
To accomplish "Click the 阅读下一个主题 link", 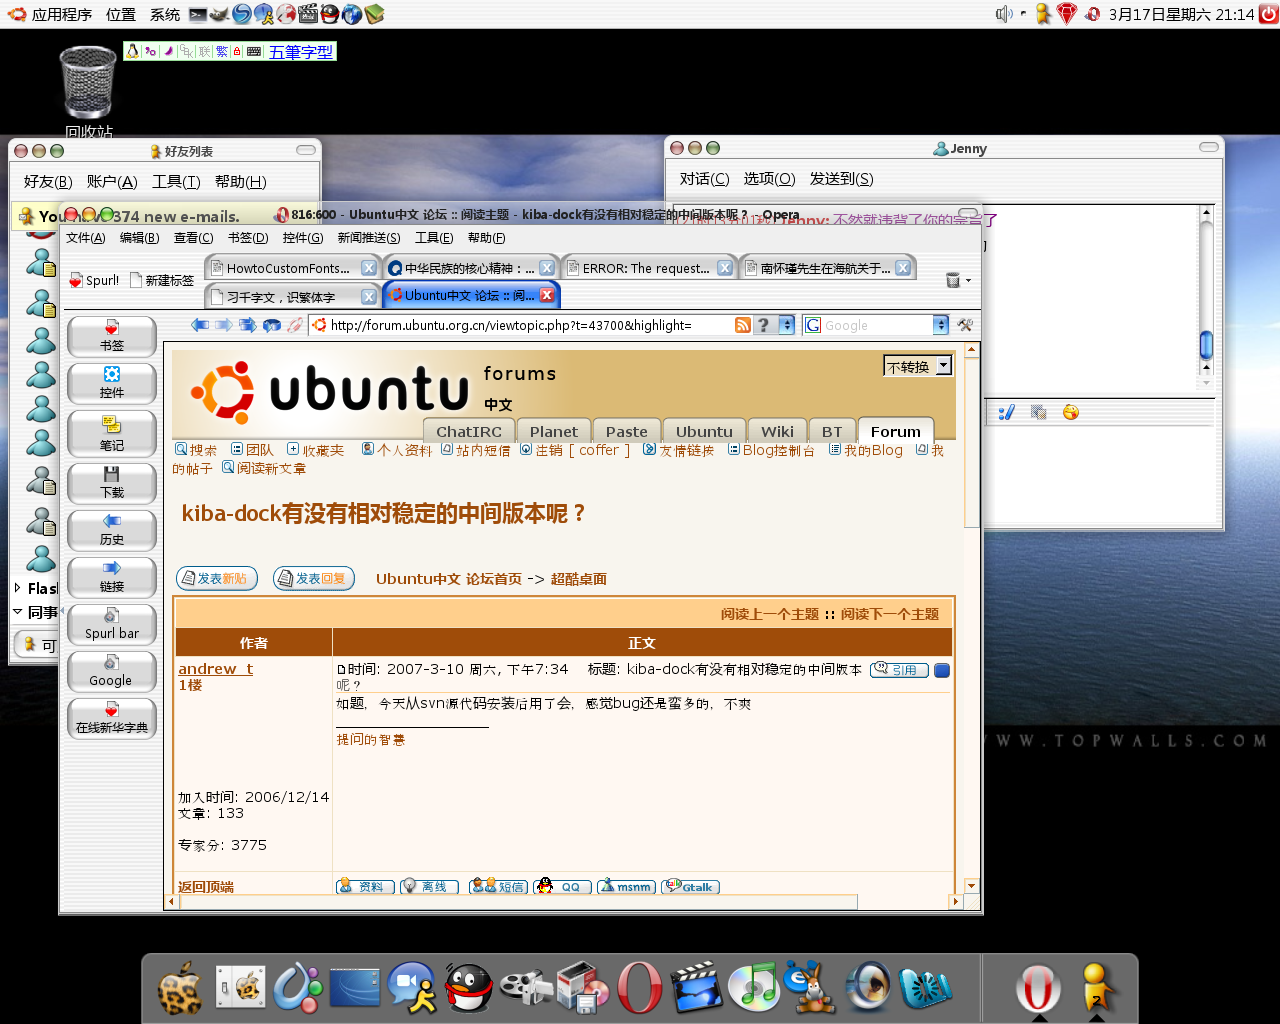I will (x=890, y=614).
